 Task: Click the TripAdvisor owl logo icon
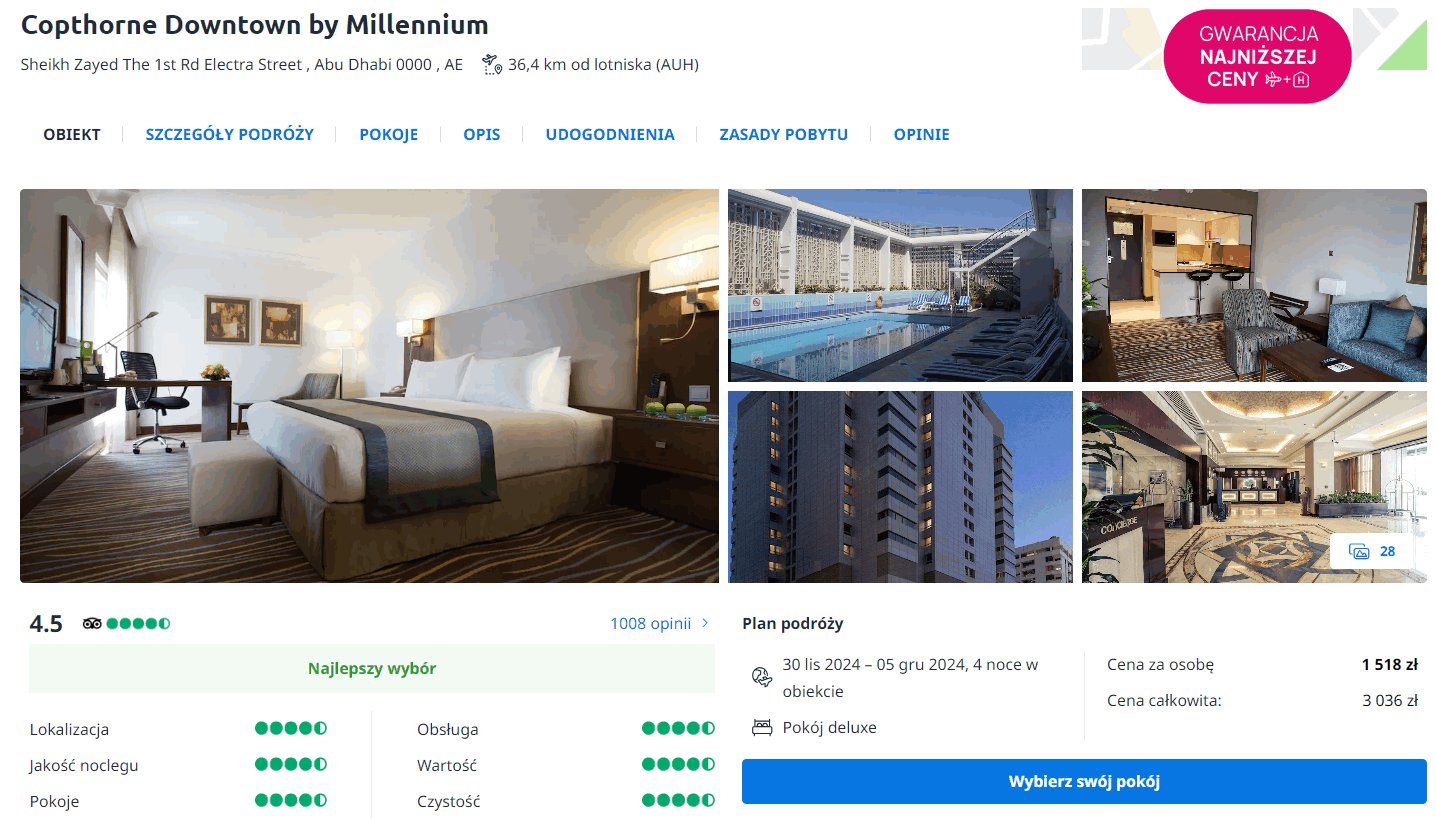[92, 624]
